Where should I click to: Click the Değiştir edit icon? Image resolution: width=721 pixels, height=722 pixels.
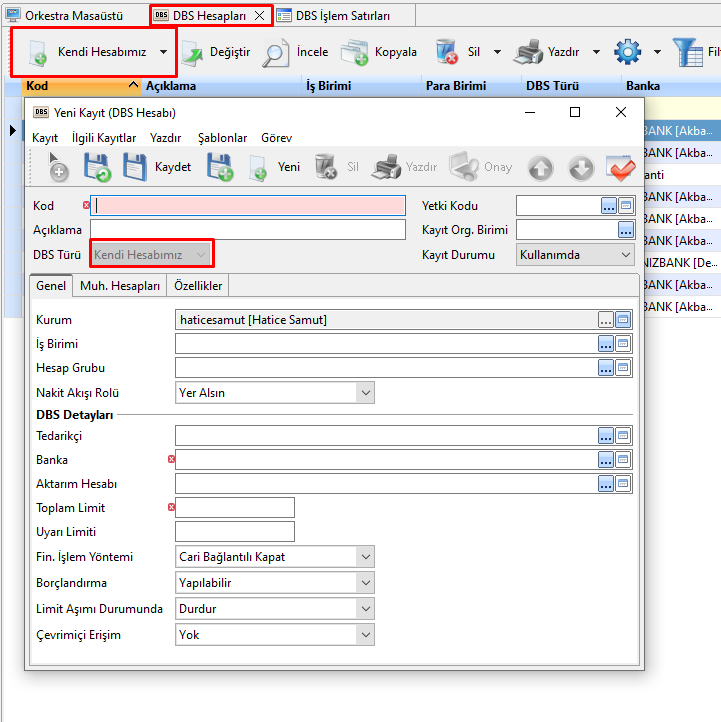[192, 52]
